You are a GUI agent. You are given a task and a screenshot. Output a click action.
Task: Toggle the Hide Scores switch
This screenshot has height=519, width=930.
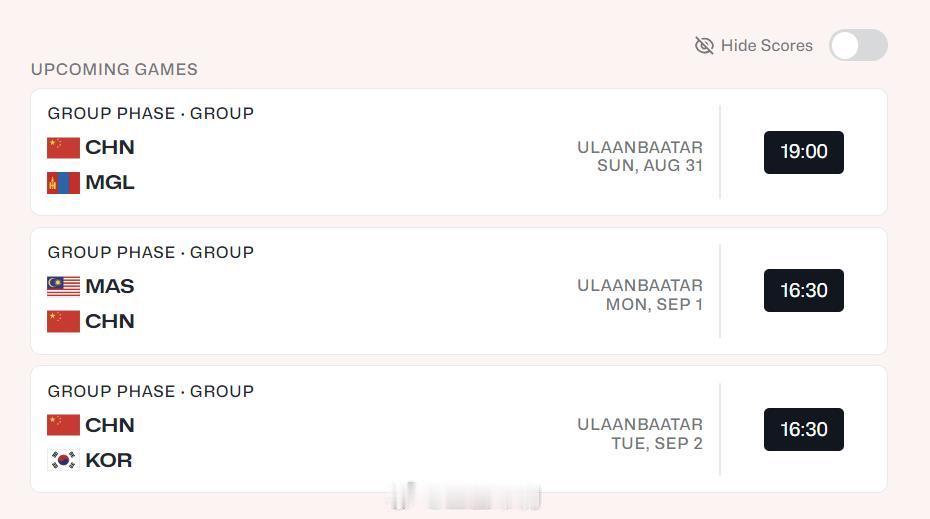tap(858, 45)
